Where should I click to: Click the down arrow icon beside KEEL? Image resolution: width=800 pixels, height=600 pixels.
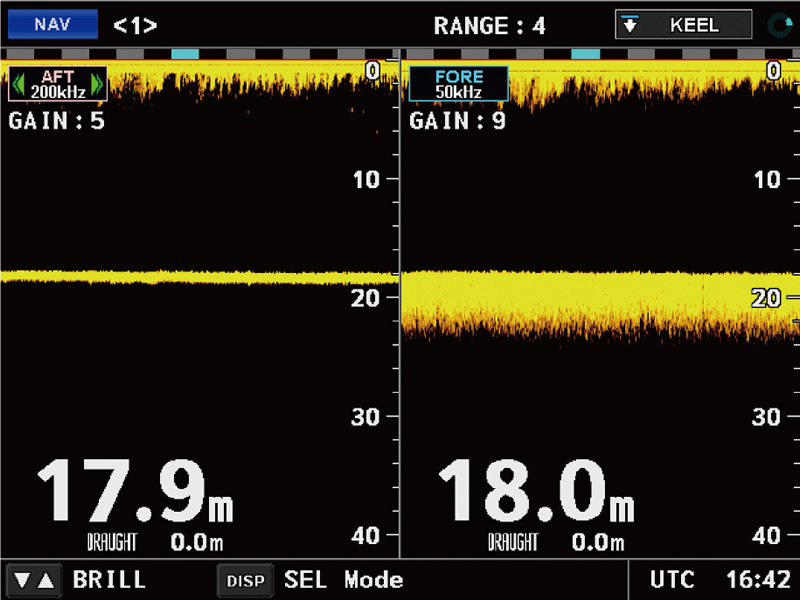click(x=630, y=24)
